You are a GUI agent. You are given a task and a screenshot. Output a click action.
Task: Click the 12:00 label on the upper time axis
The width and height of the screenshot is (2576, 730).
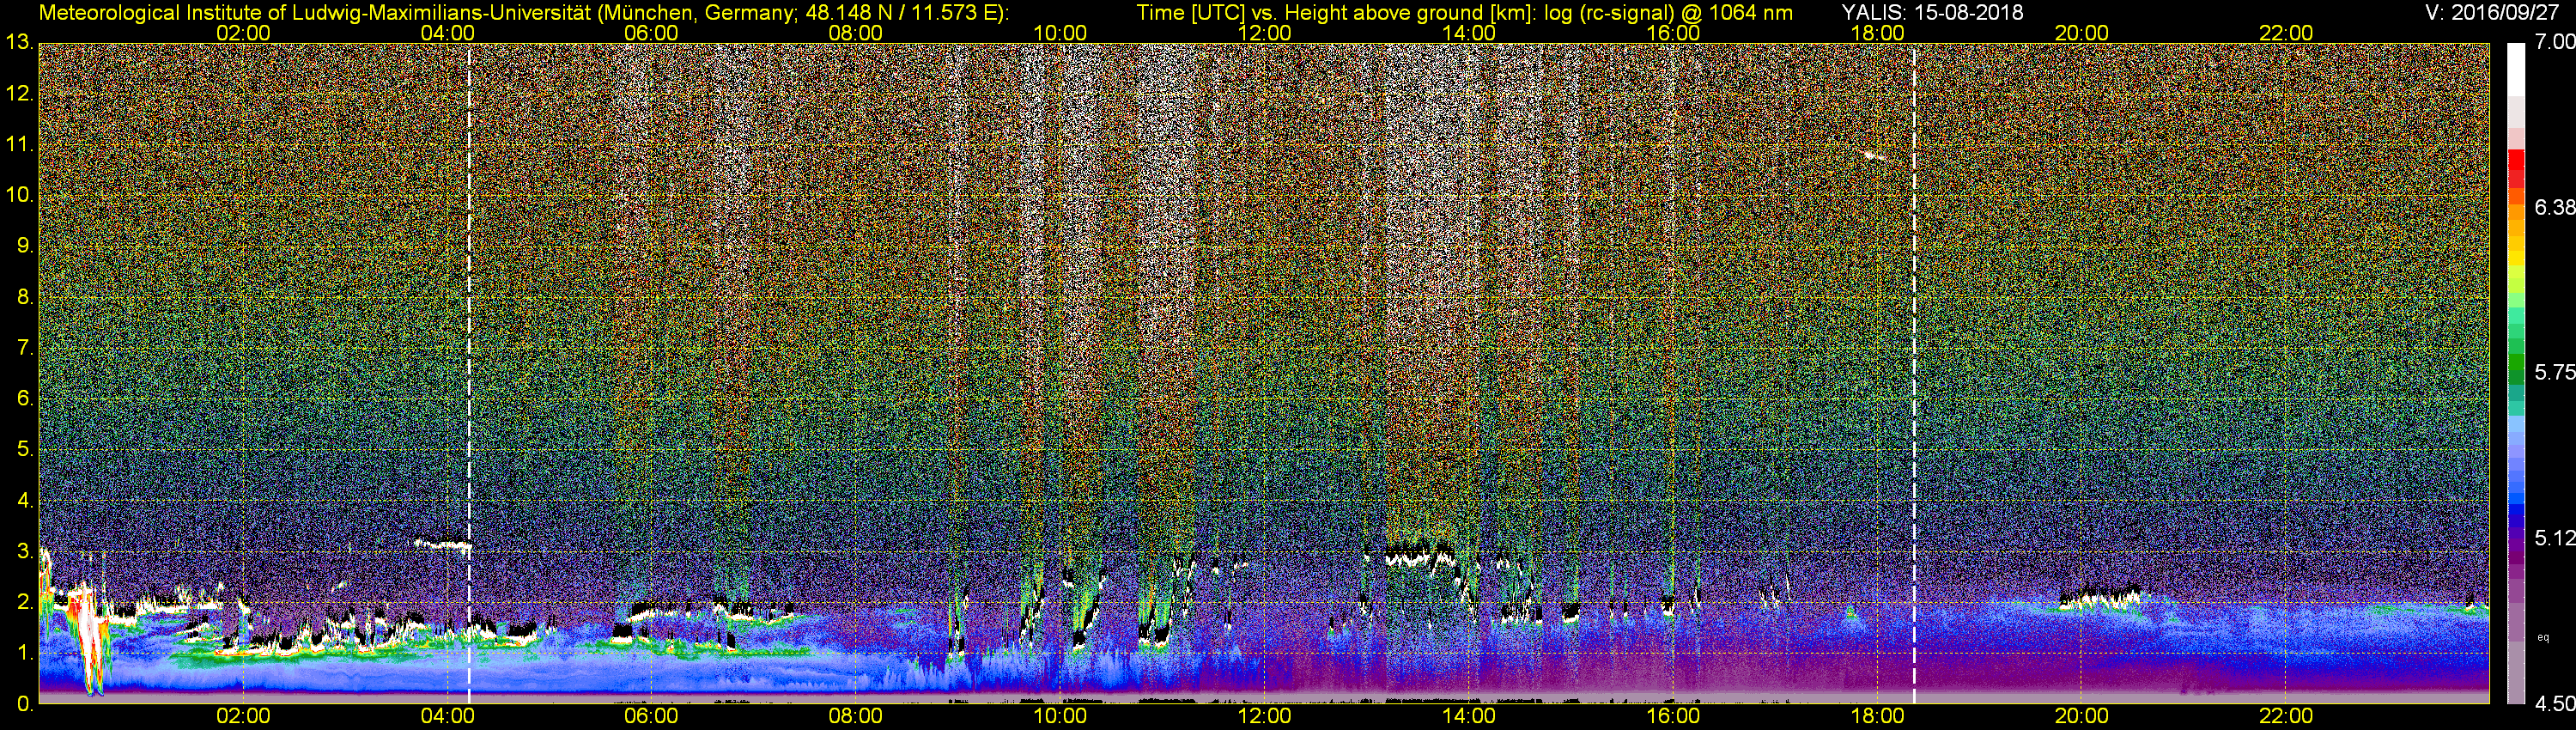(x=1264, y=33)
